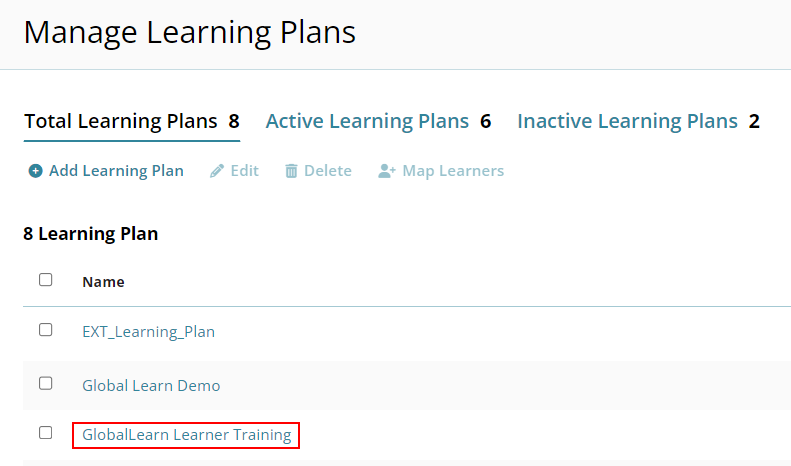Screen dimensions: 791x466
Task: Switch to Total Learning Plans tab
Action: tap(132, 121)
